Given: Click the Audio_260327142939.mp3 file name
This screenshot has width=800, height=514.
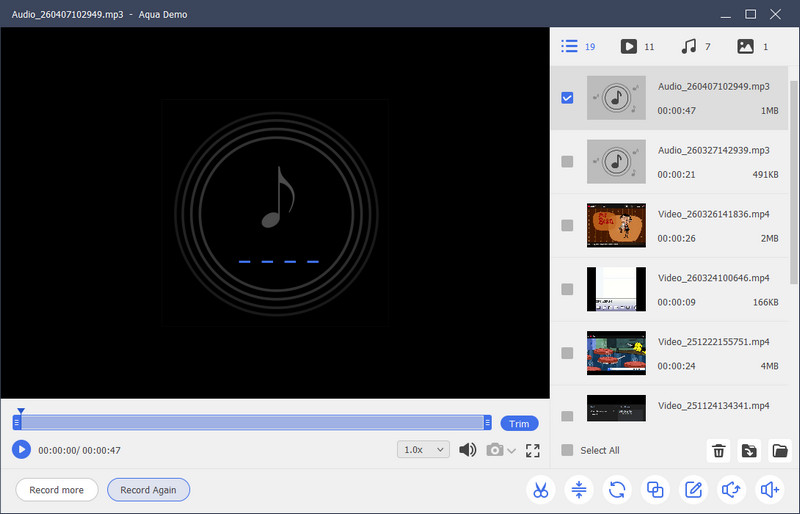Looking at the screenshot, I should coord(713,150).
